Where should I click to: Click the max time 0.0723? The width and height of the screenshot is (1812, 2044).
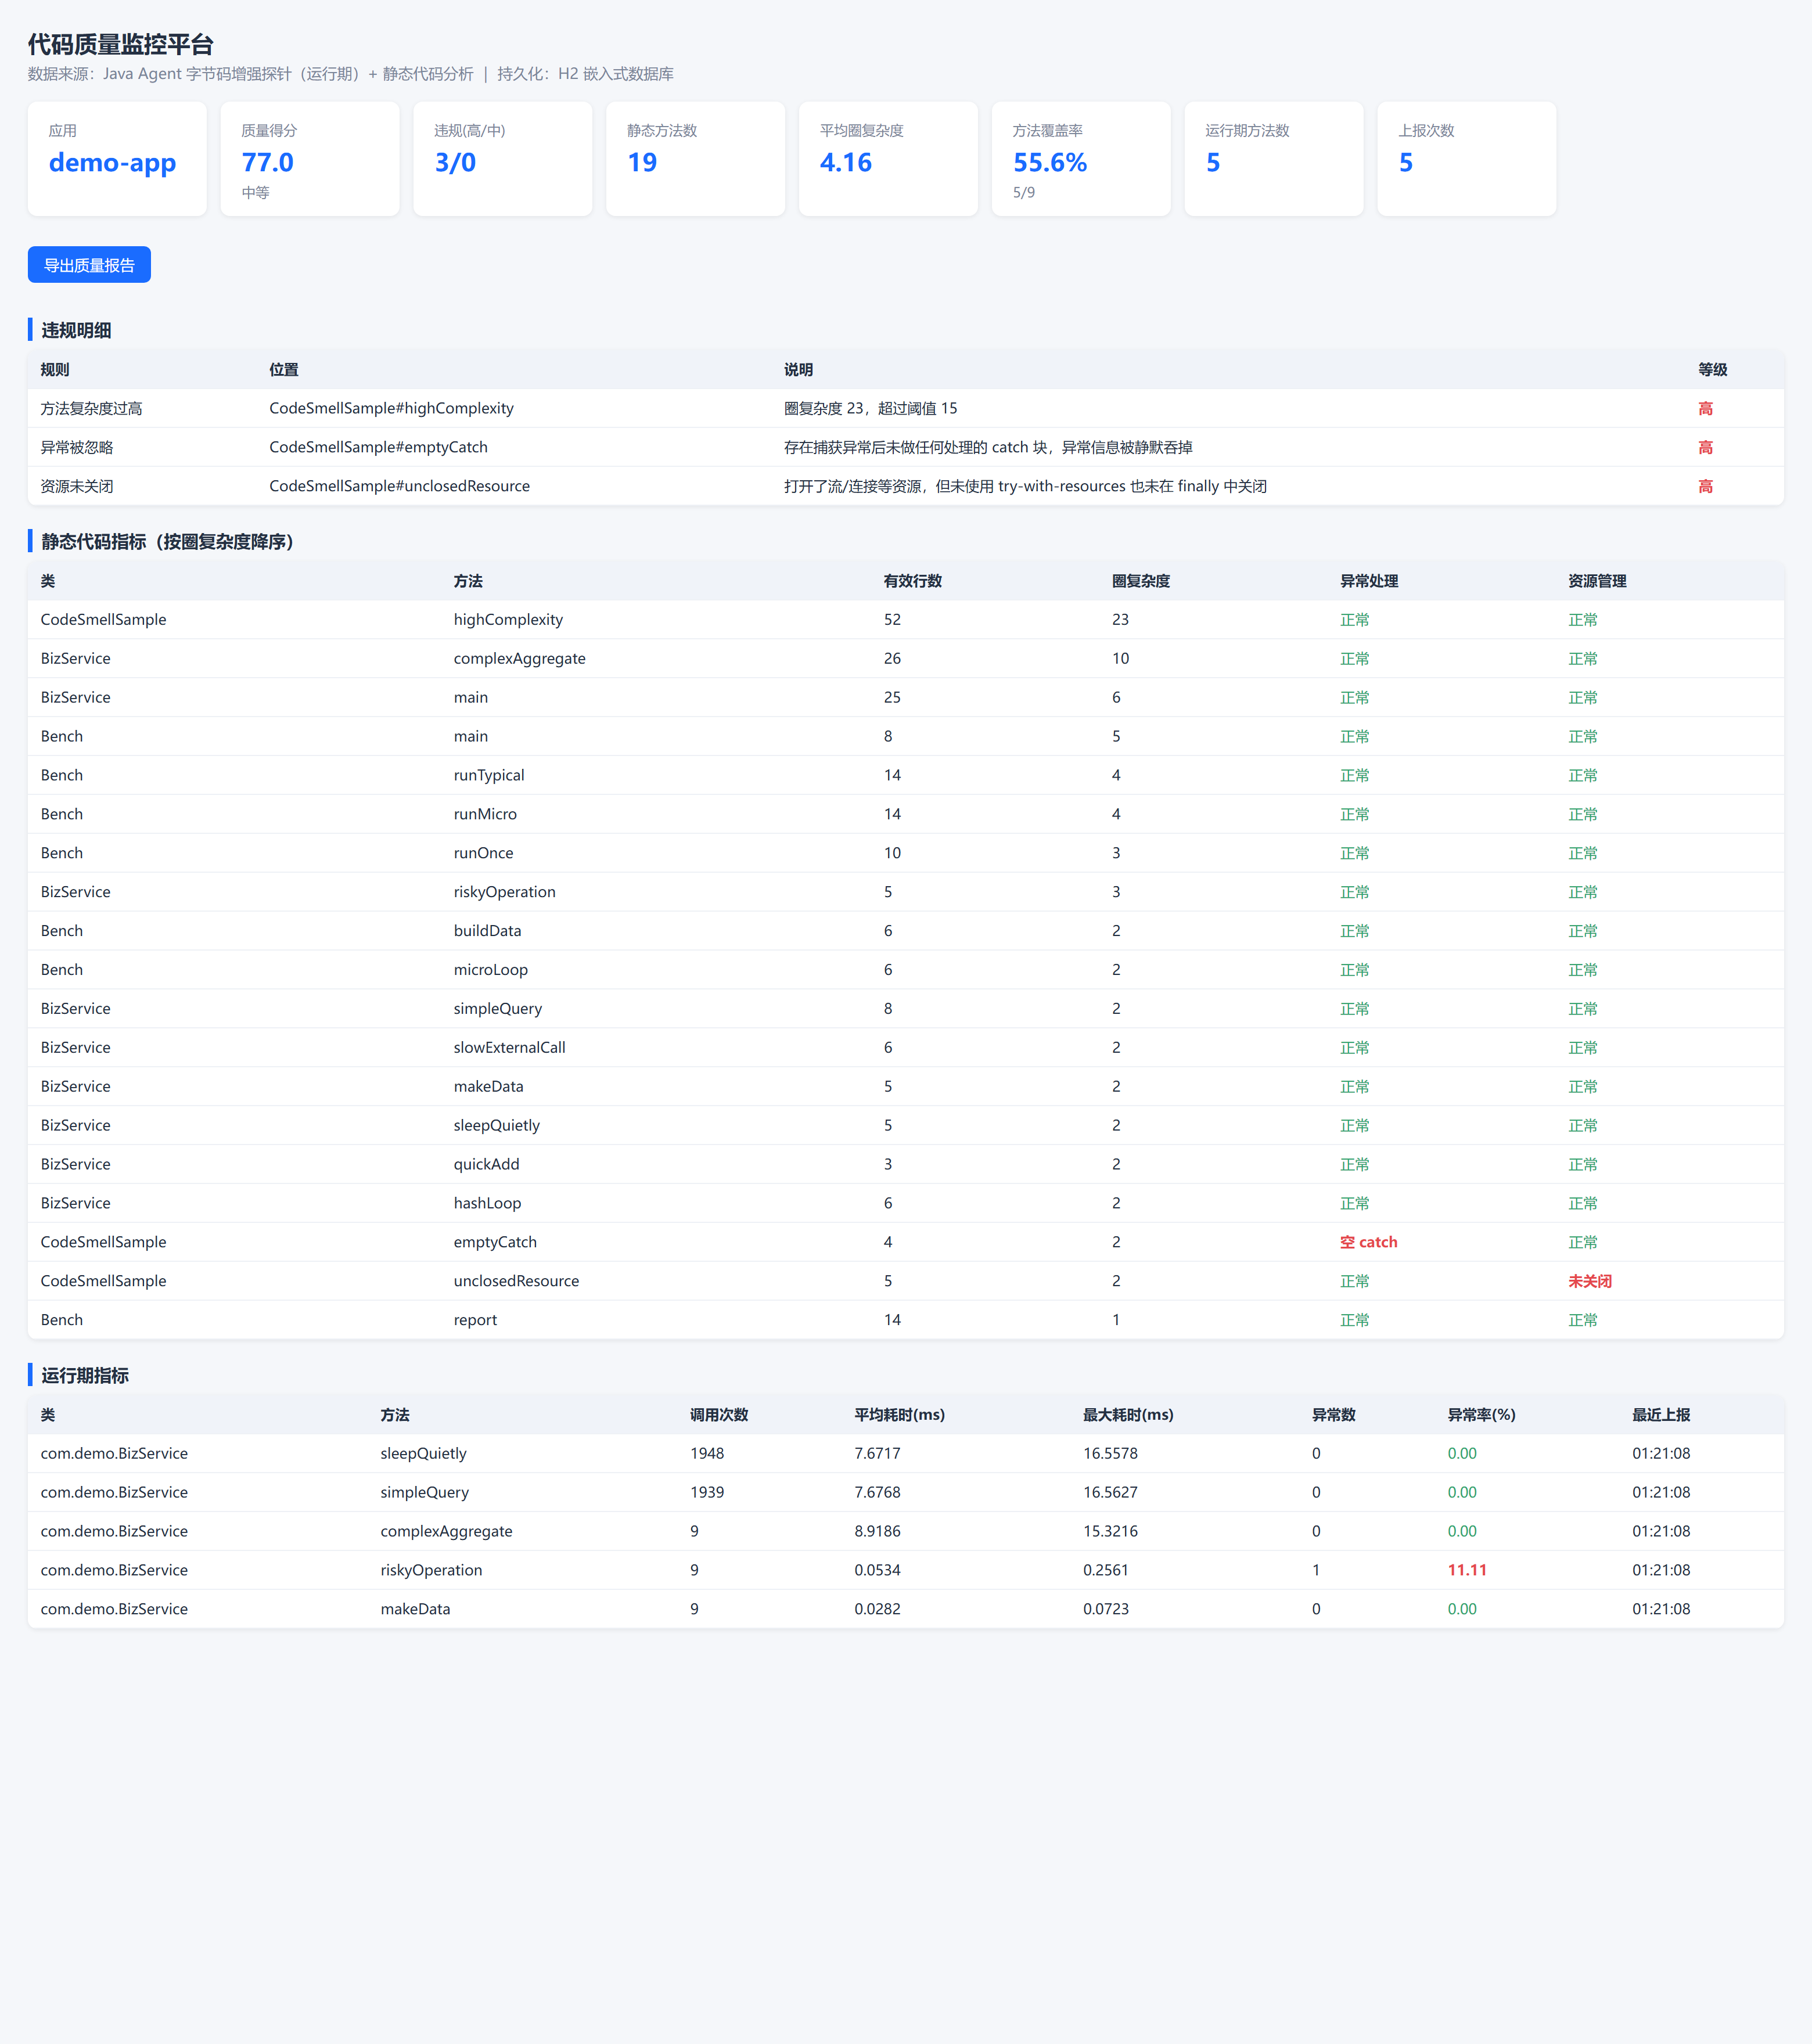(x=1106, y=1609)
